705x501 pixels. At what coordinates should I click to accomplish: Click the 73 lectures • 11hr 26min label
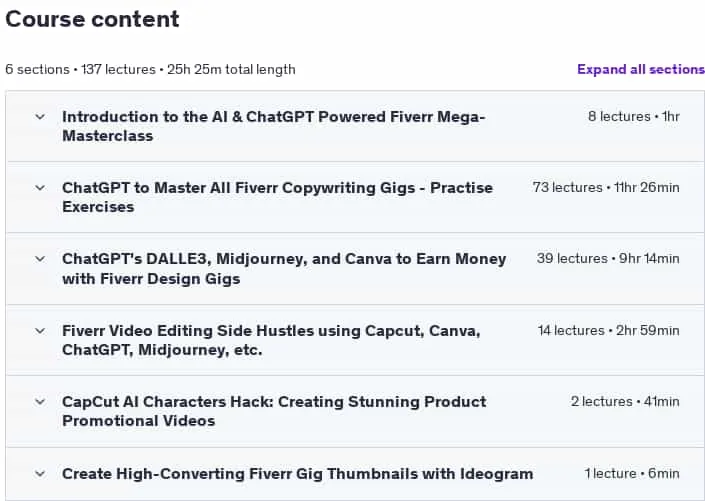(x=606, y=187)
